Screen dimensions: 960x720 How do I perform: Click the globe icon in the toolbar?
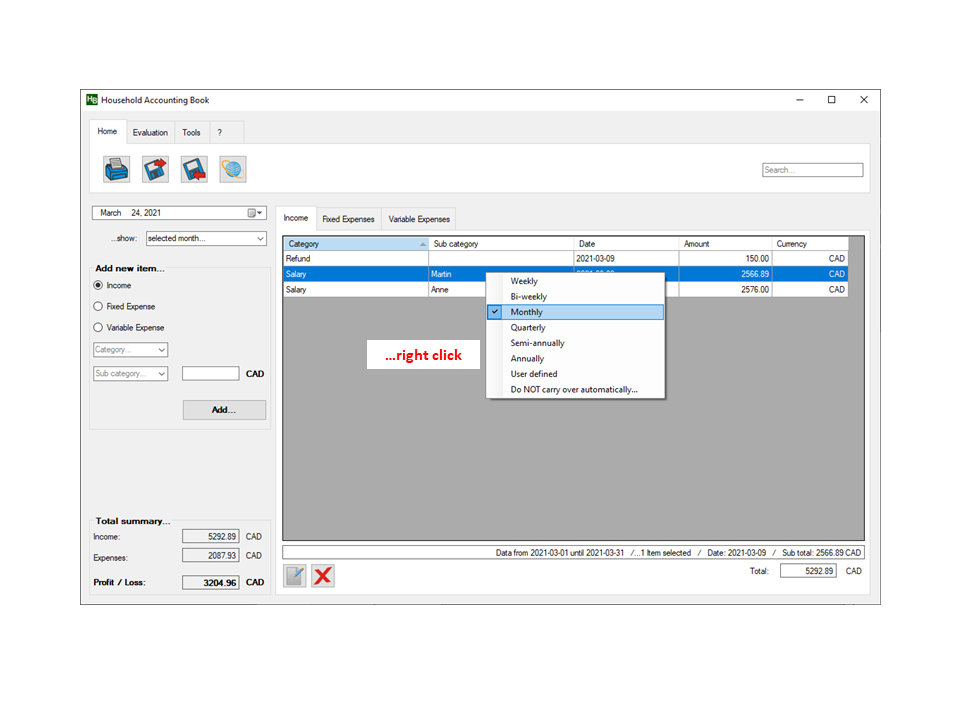click(x=233, y=169)
